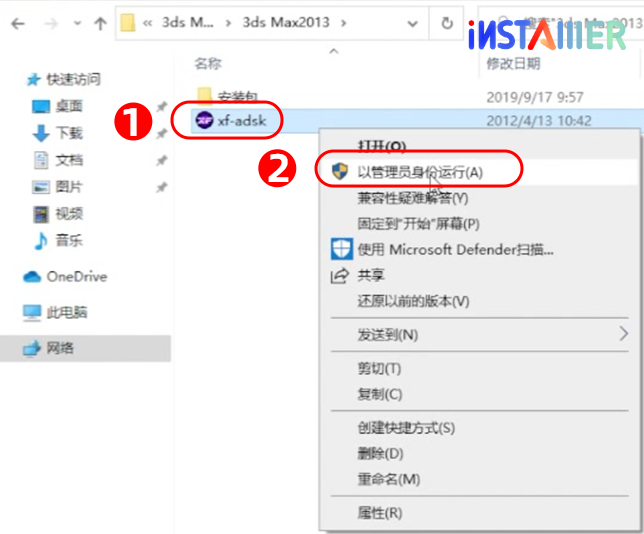The width and height of the screenshot is (644, 534).
Task: Sort by 名称 column header
Action: click(x=207, y=63)
